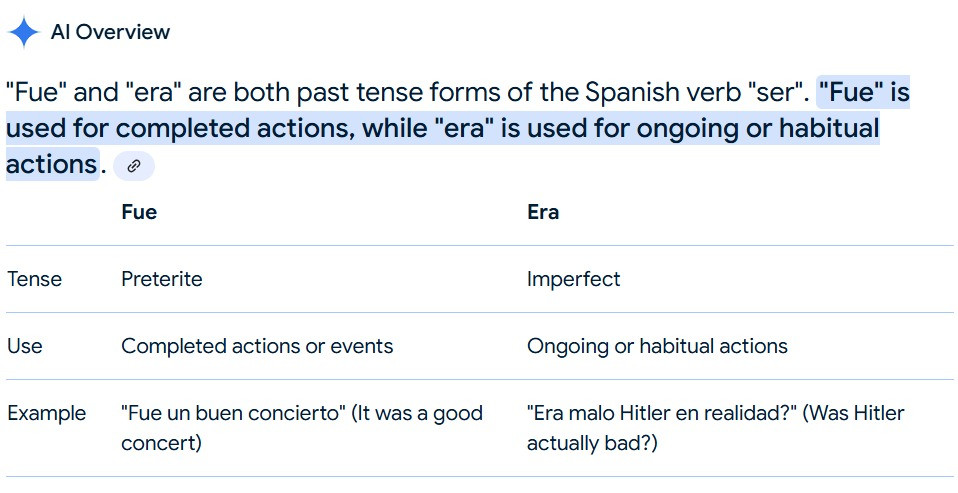Screen dimensions: 958x493
Task: Select the Example row label
Action: (x=47, y=414)
